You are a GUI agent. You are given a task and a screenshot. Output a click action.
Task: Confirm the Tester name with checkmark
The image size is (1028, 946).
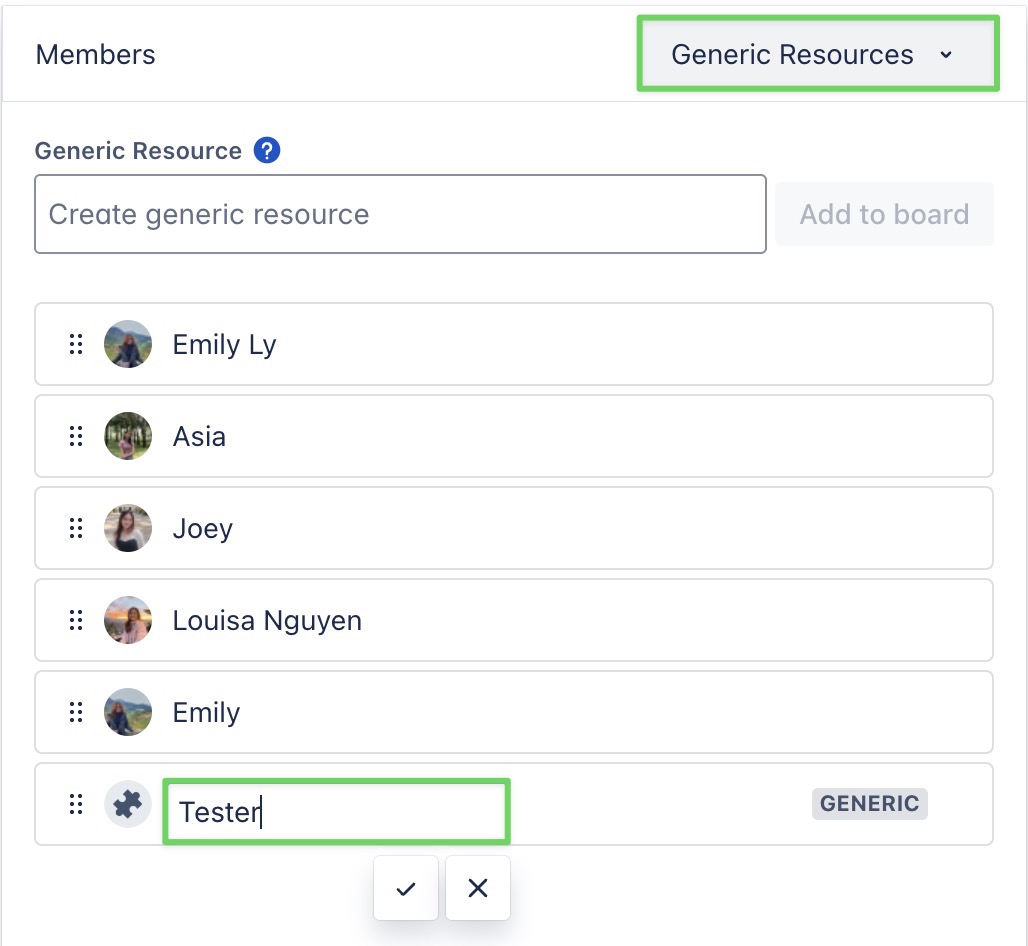point(406,888)
